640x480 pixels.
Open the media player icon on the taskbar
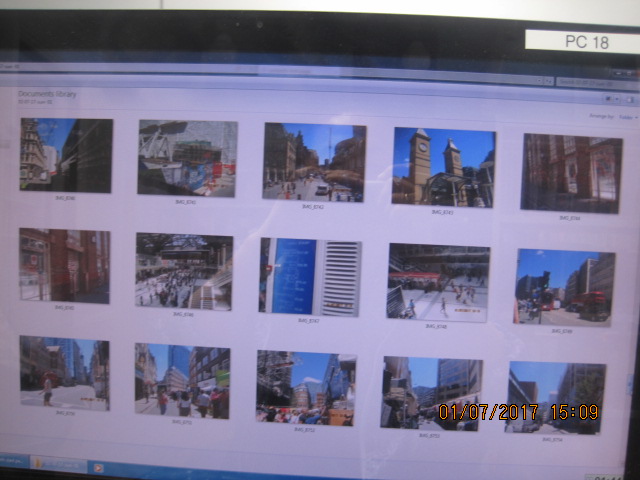98,468
